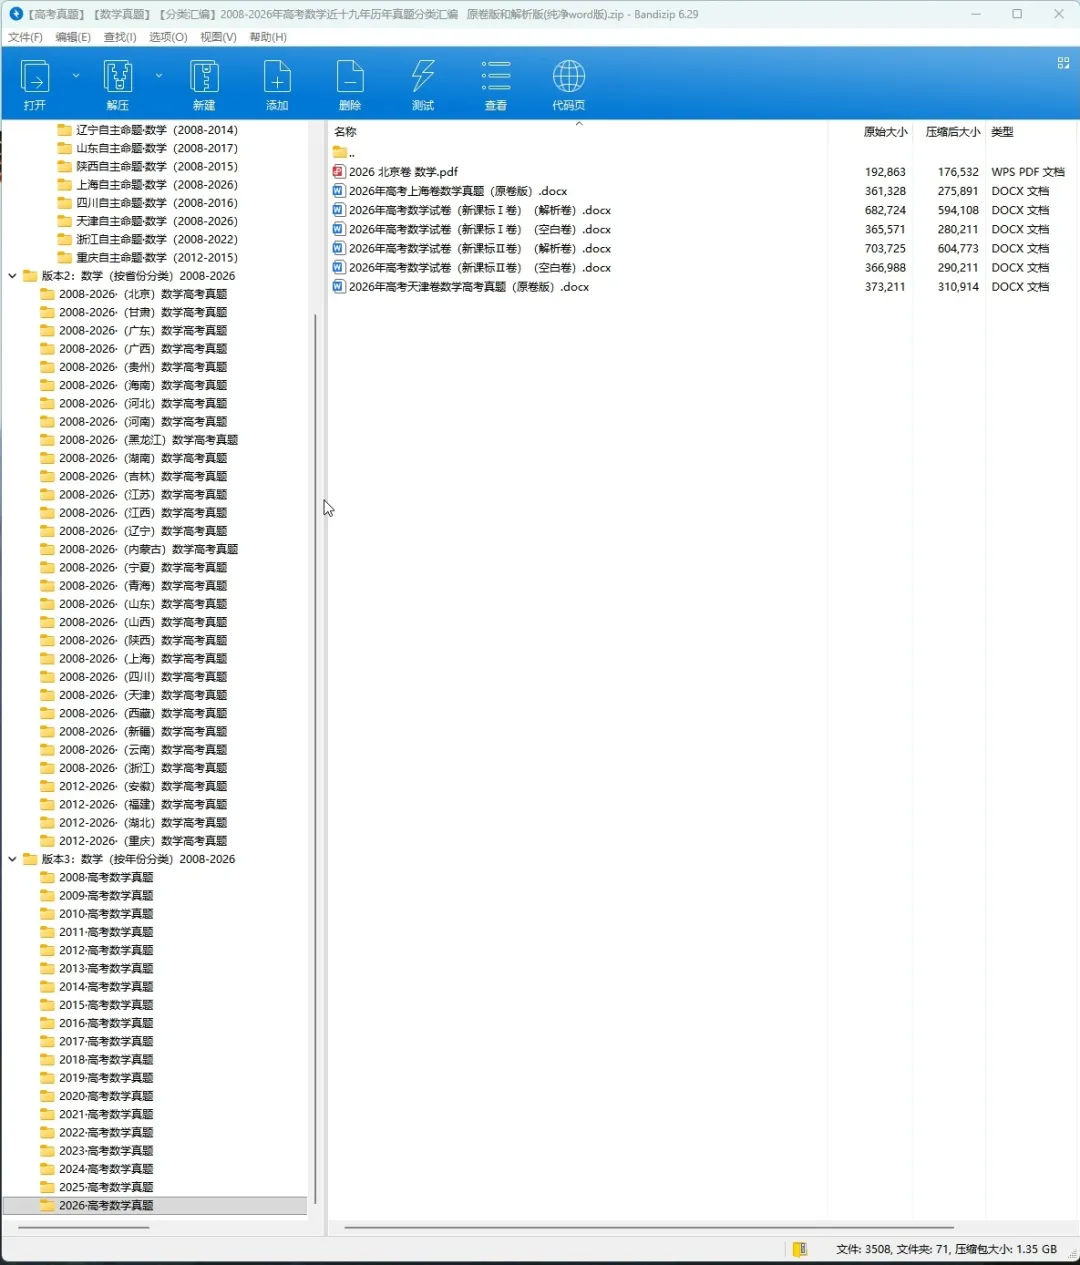Open the dropdown arrow next to 打开
1080x1265 pixels.
76,75
